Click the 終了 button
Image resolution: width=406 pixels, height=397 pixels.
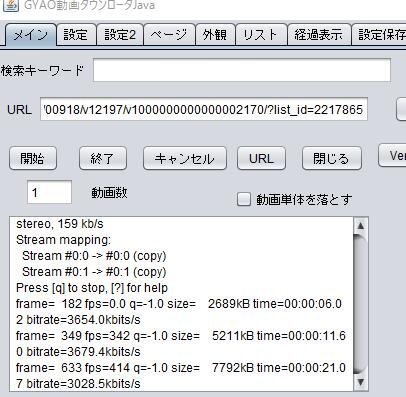103,158
